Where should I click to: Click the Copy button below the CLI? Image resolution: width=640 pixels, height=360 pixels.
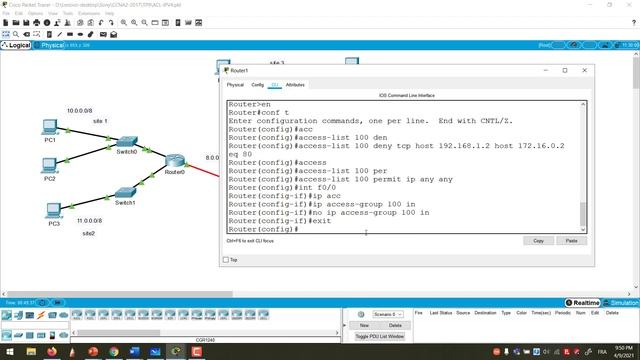pyautogui.click(x=538, y=241)
